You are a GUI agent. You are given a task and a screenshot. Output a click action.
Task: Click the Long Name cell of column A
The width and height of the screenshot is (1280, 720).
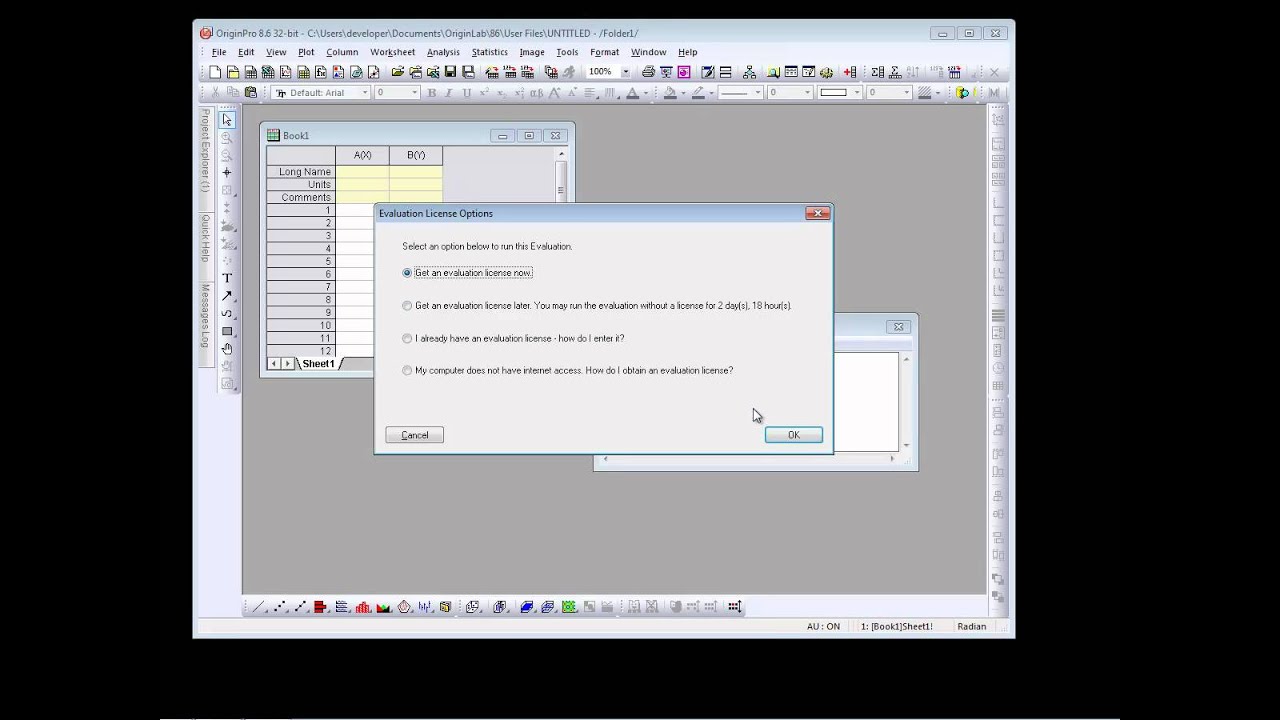tap(363, 172)
